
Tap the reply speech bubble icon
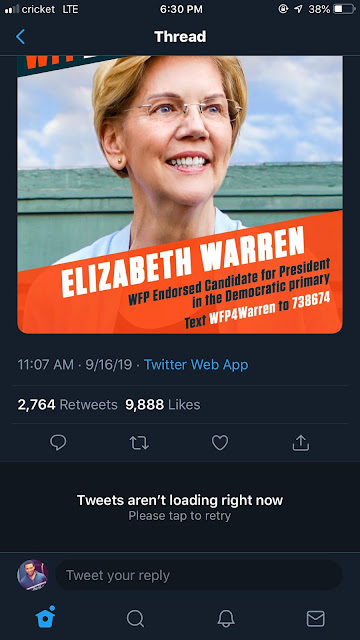pos(58,442)
